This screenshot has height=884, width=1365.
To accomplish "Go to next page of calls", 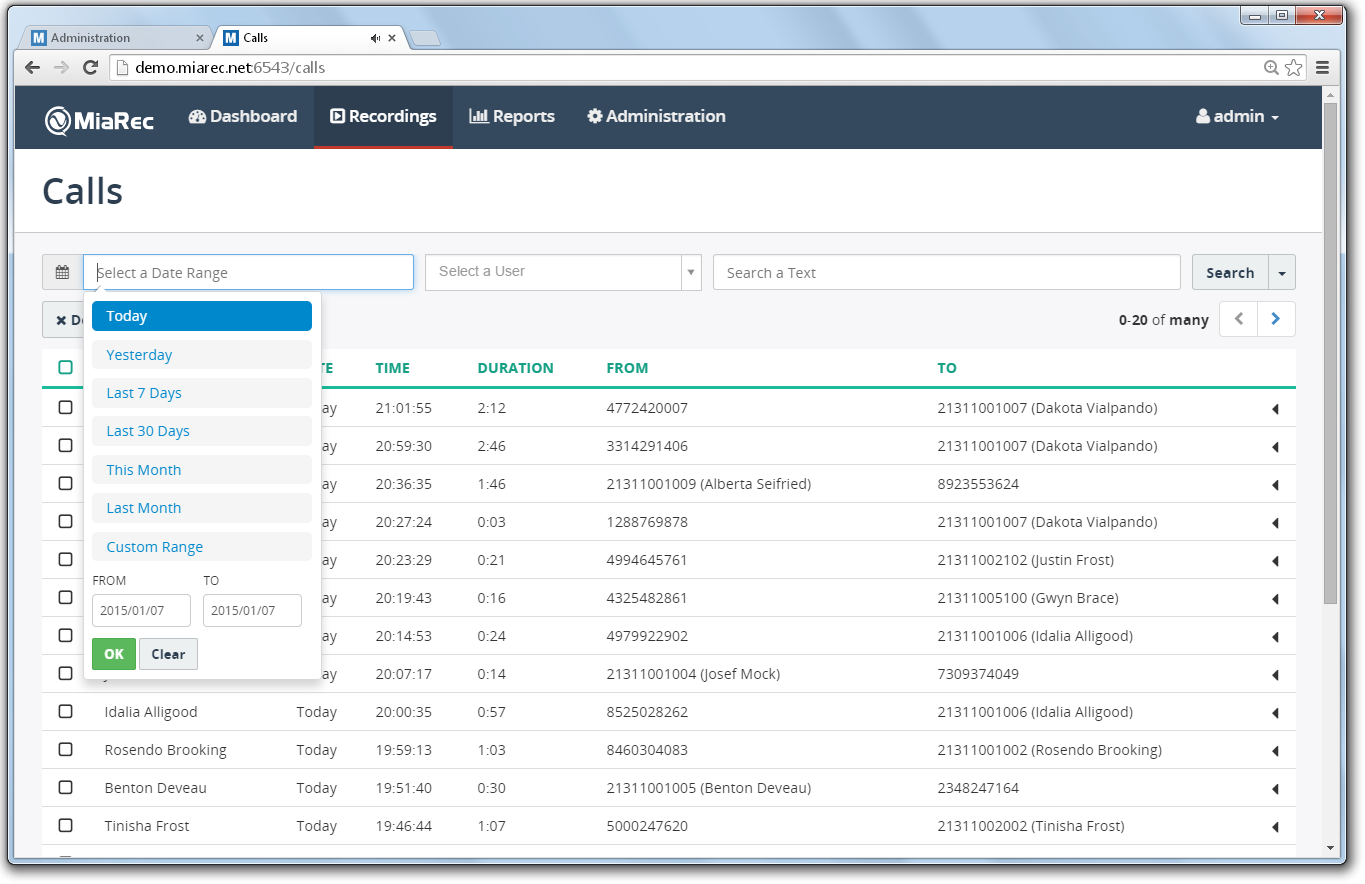I will 1276,319.
